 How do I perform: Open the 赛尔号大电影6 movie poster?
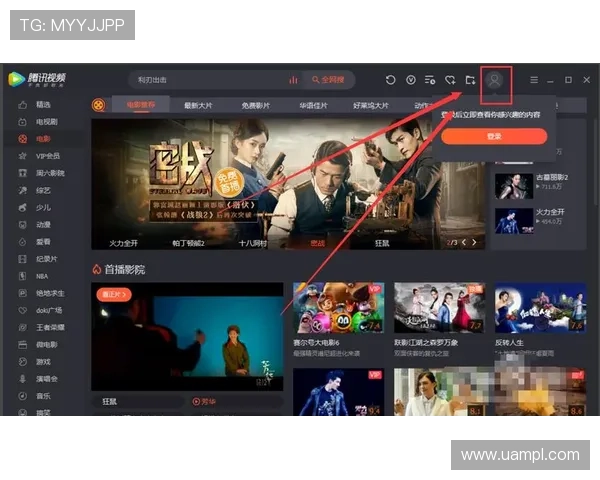pos(338,308)
